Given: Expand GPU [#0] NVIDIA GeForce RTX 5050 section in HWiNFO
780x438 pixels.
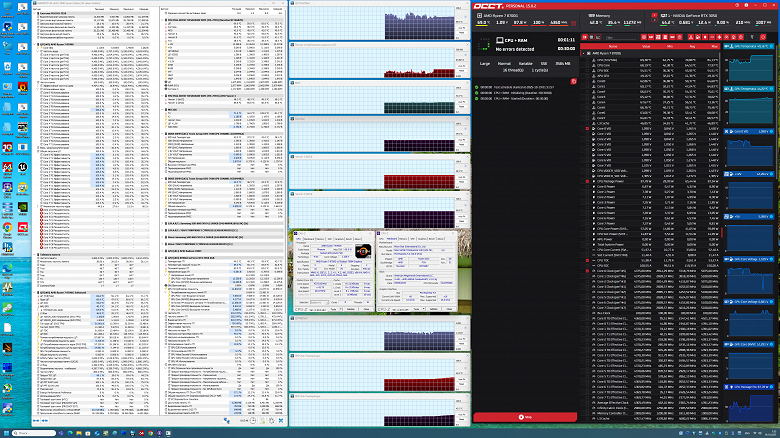Looking at the screenshot, I should pos(162,258).
